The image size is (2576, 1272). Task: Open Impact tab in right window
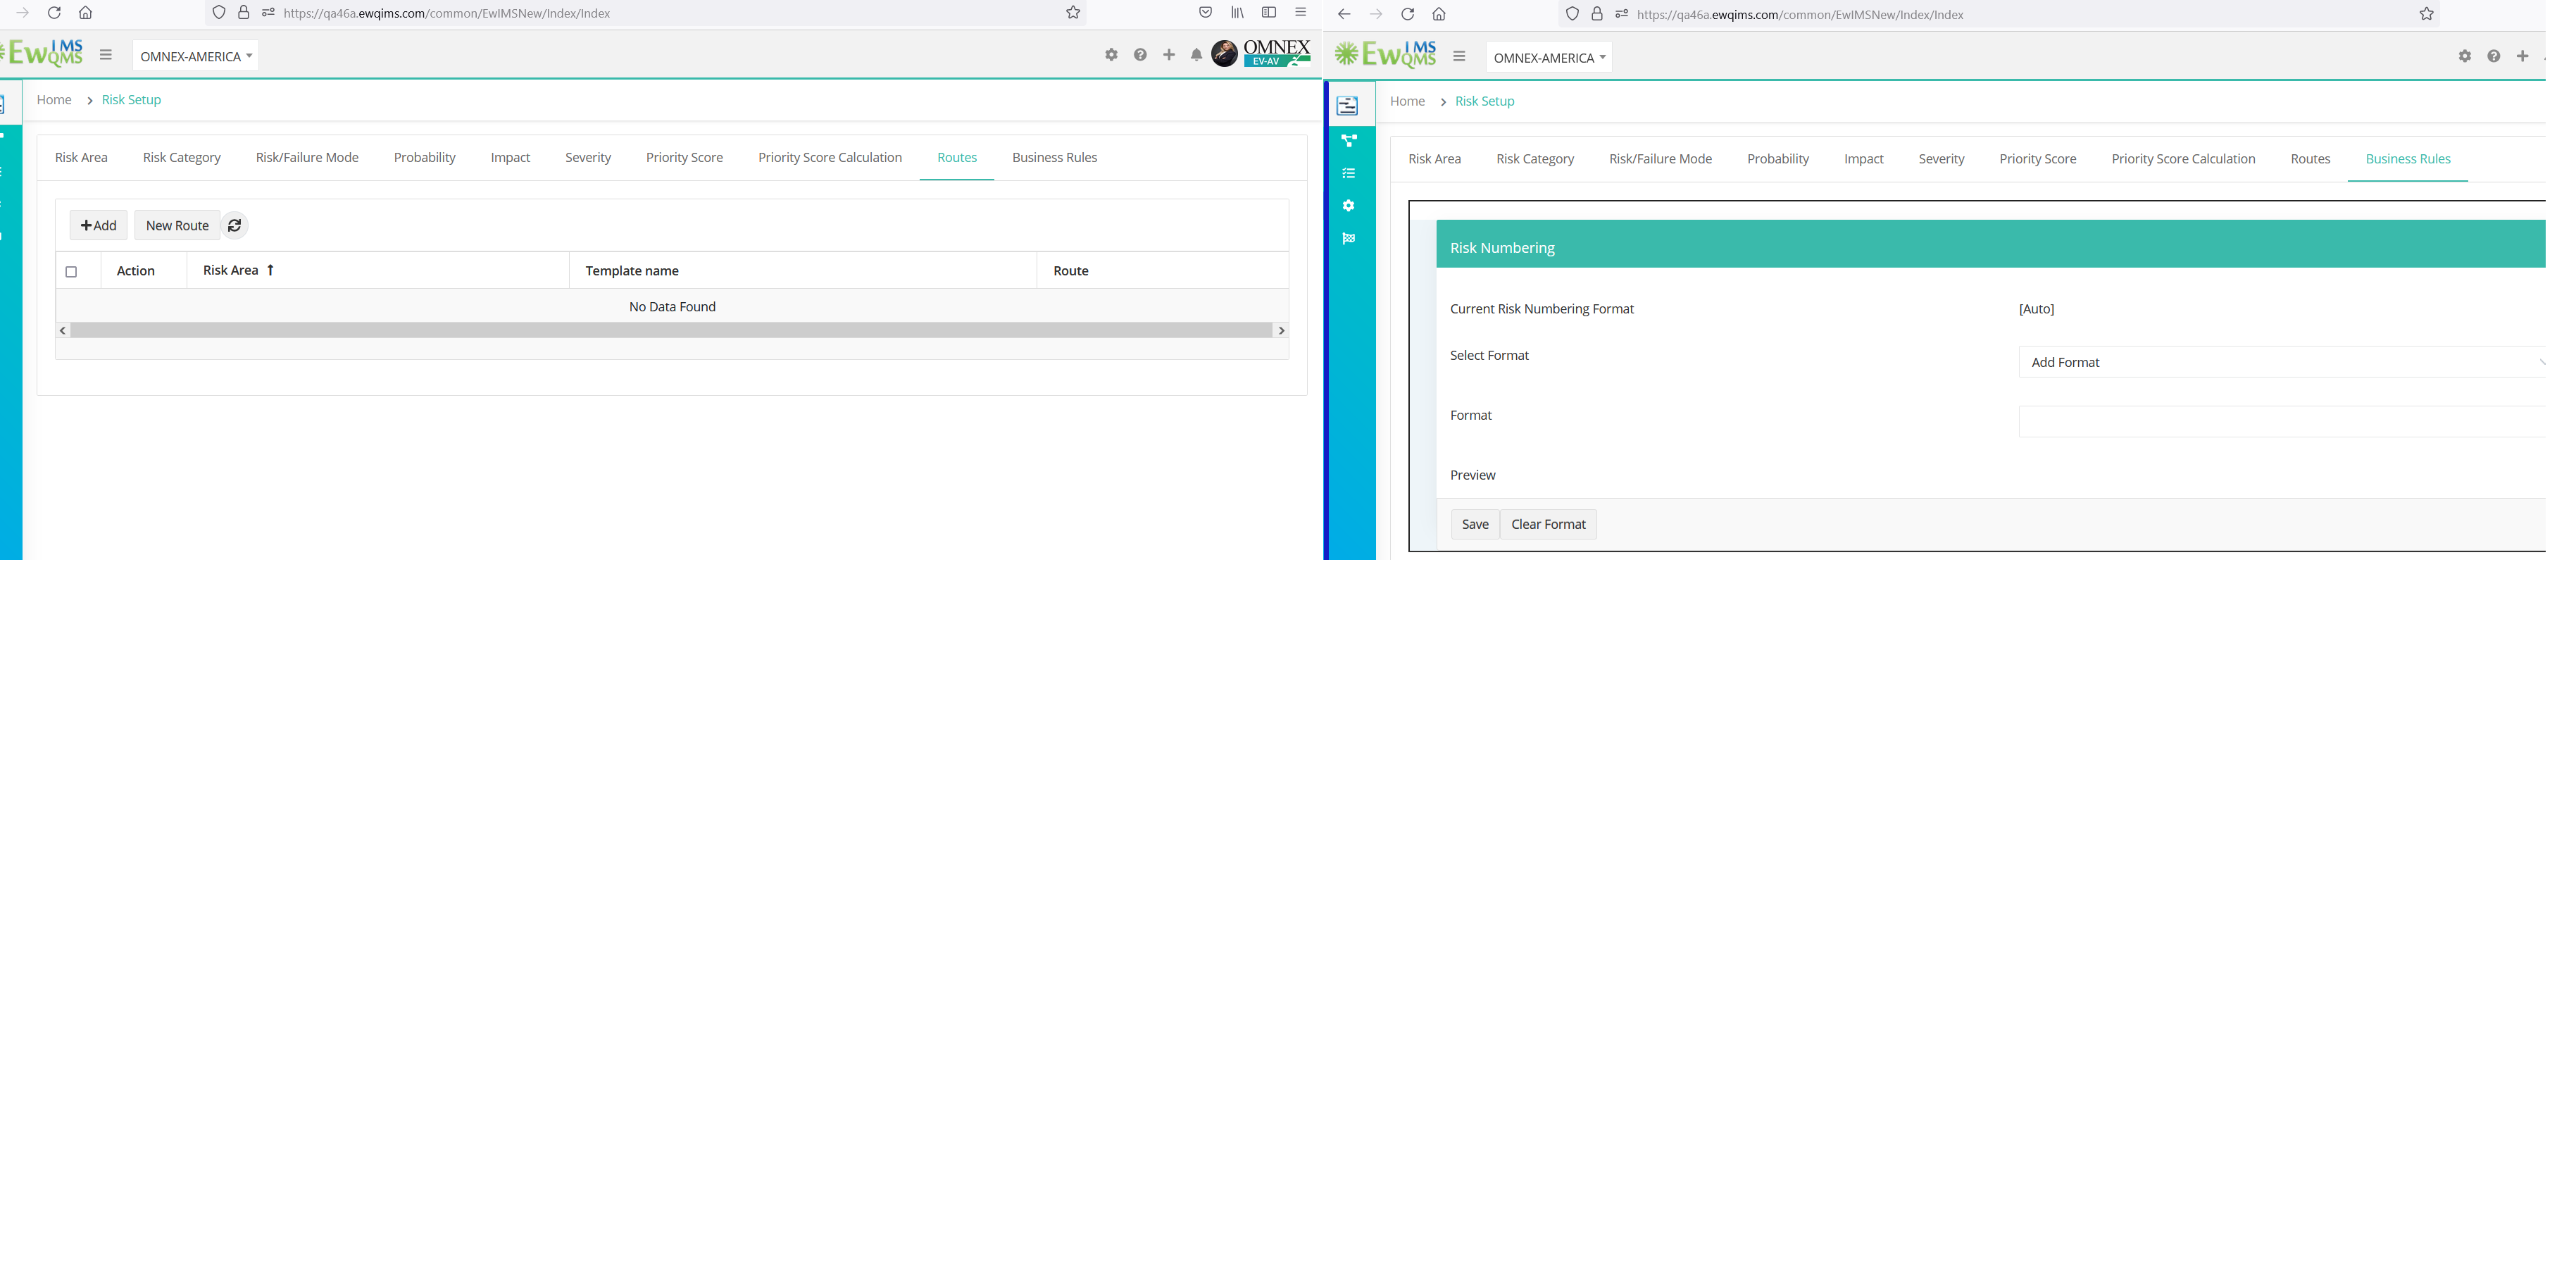pos(1864,159)
